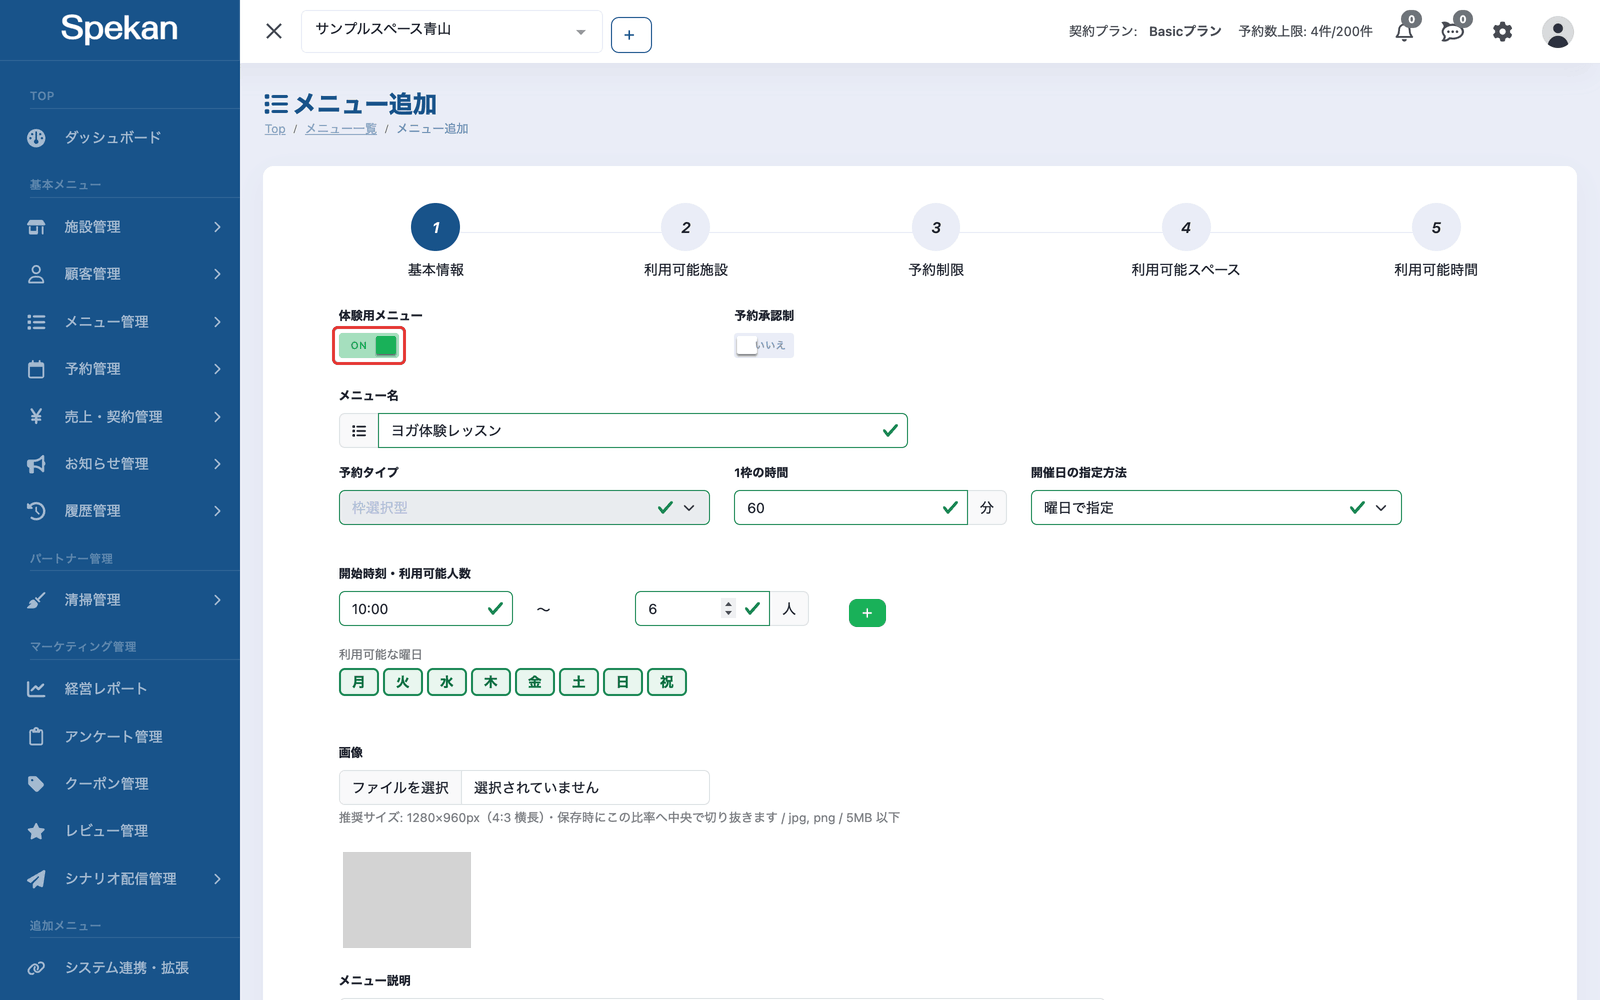Open the settings gear icon

point(1502,32)
